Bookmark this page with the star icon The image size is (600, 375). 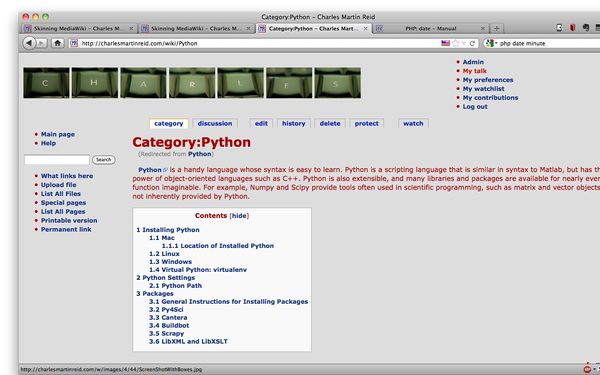click(x=455, y=43)
